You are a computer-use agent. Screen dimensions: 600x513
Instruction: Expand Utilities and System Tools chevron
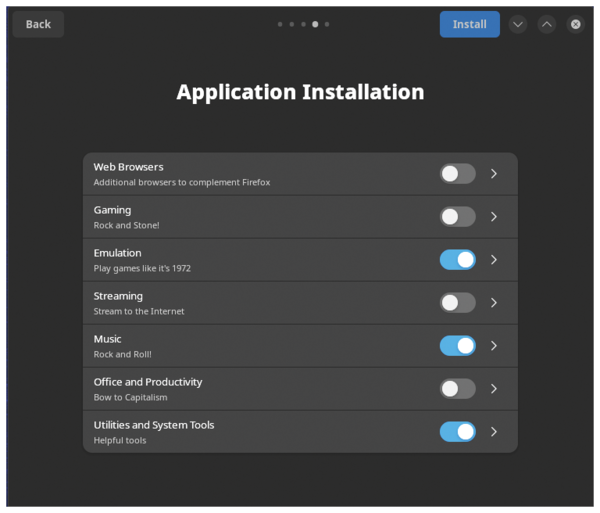pyautogui.click(x=494, y=432)
